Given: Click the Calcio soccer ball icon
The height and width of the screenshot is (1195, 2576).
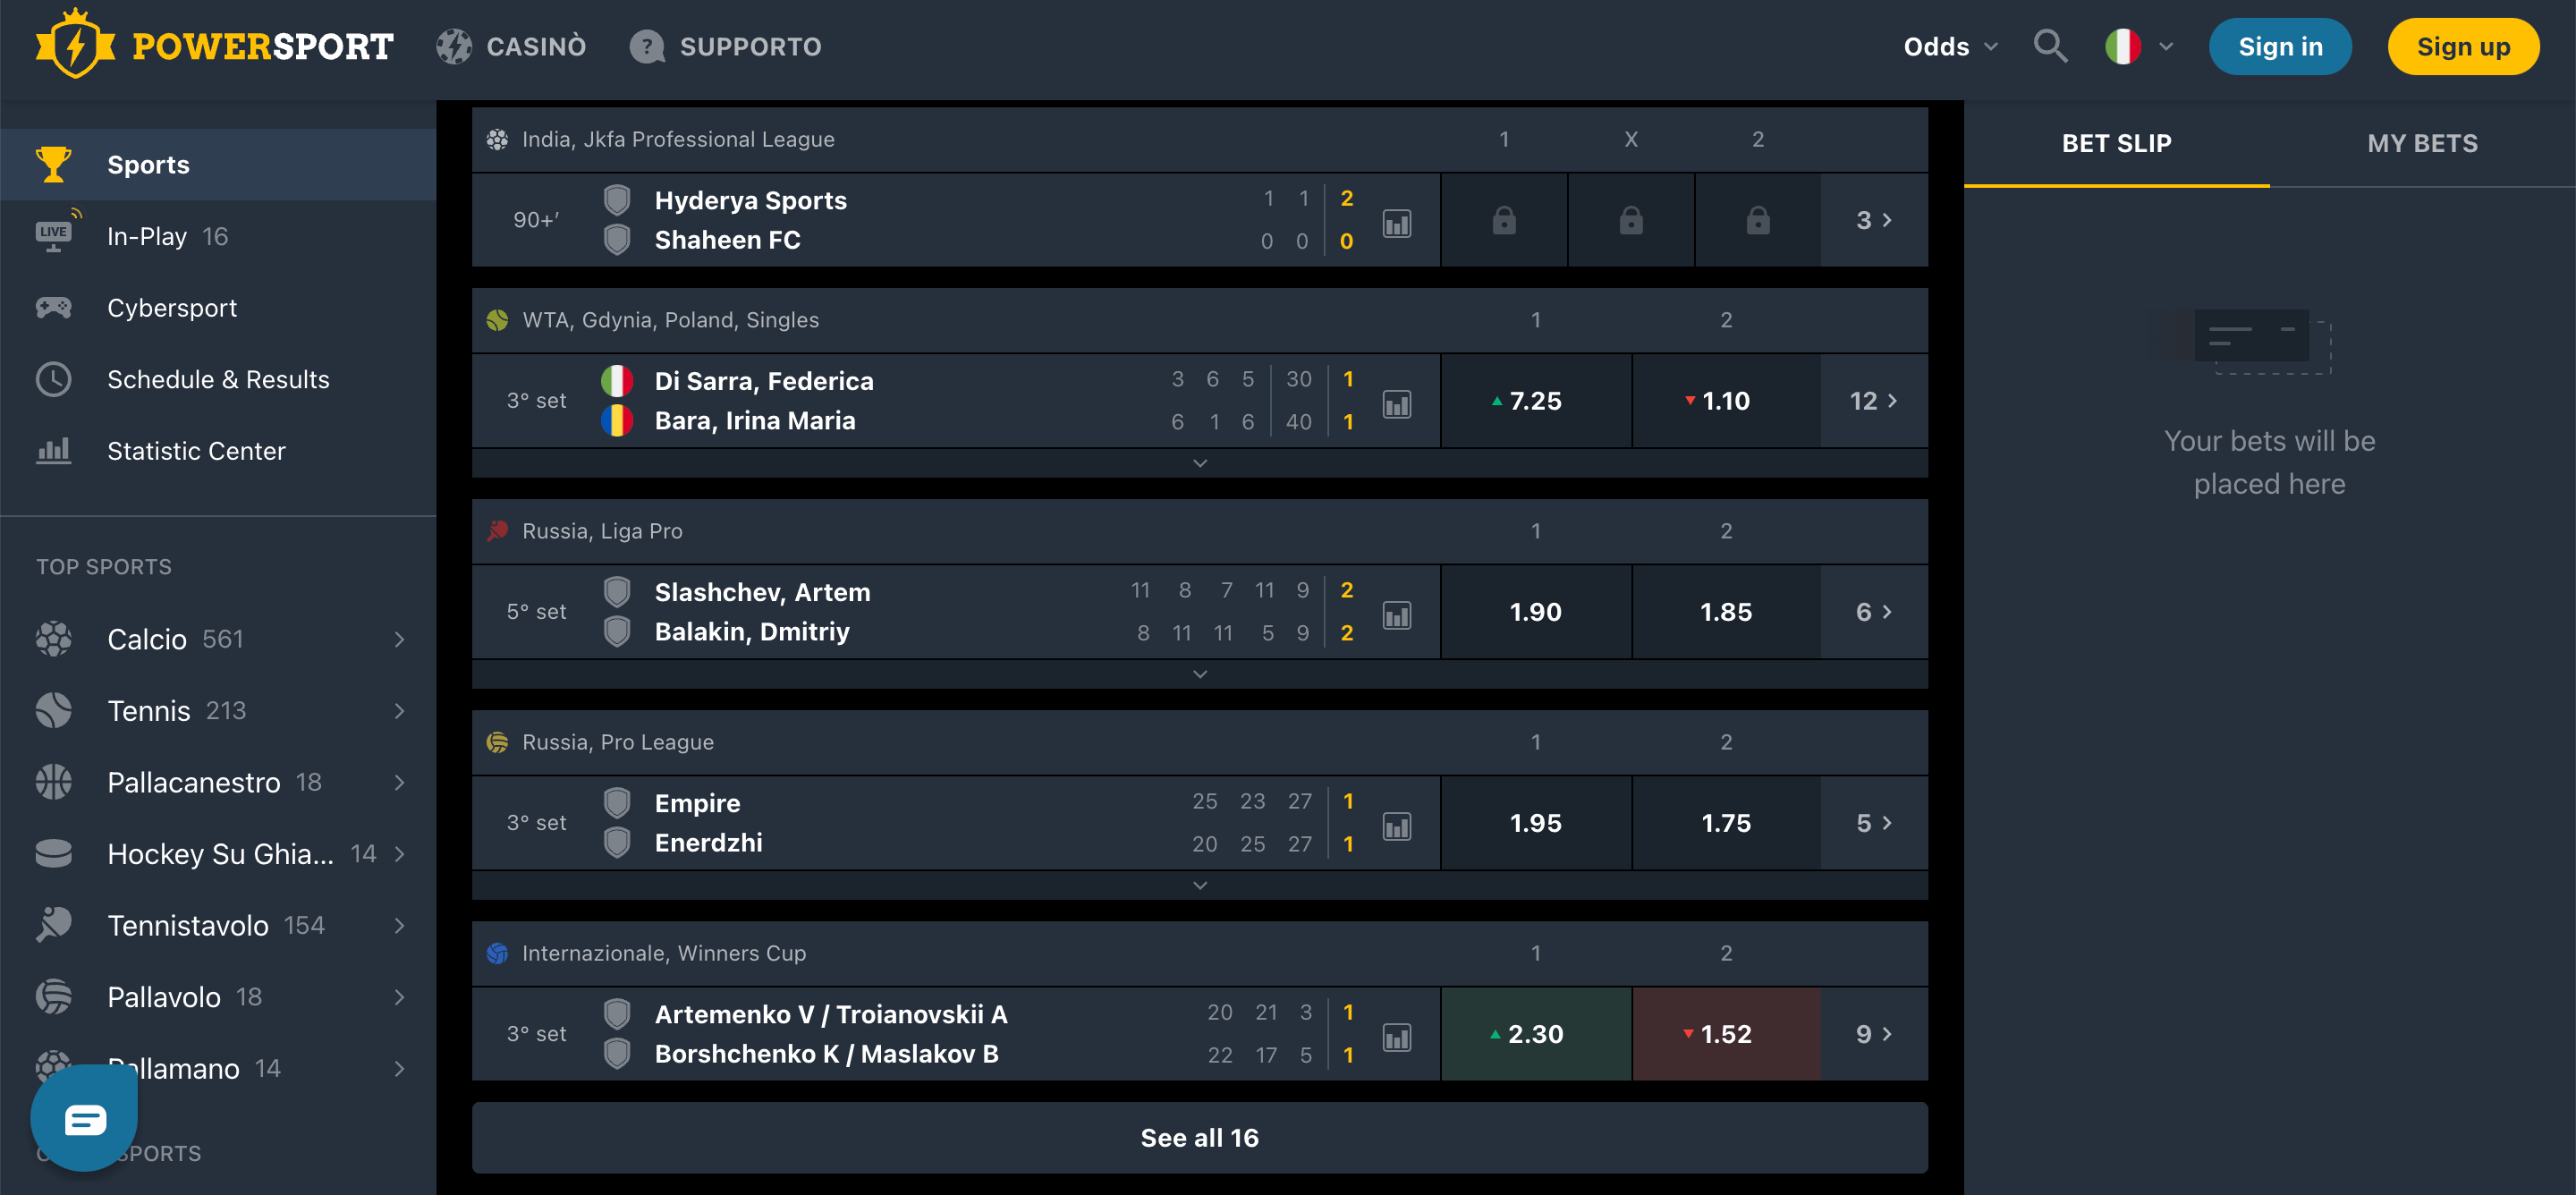Looking at the screenshot, I should pyautogui.click(x=53, y=639).
